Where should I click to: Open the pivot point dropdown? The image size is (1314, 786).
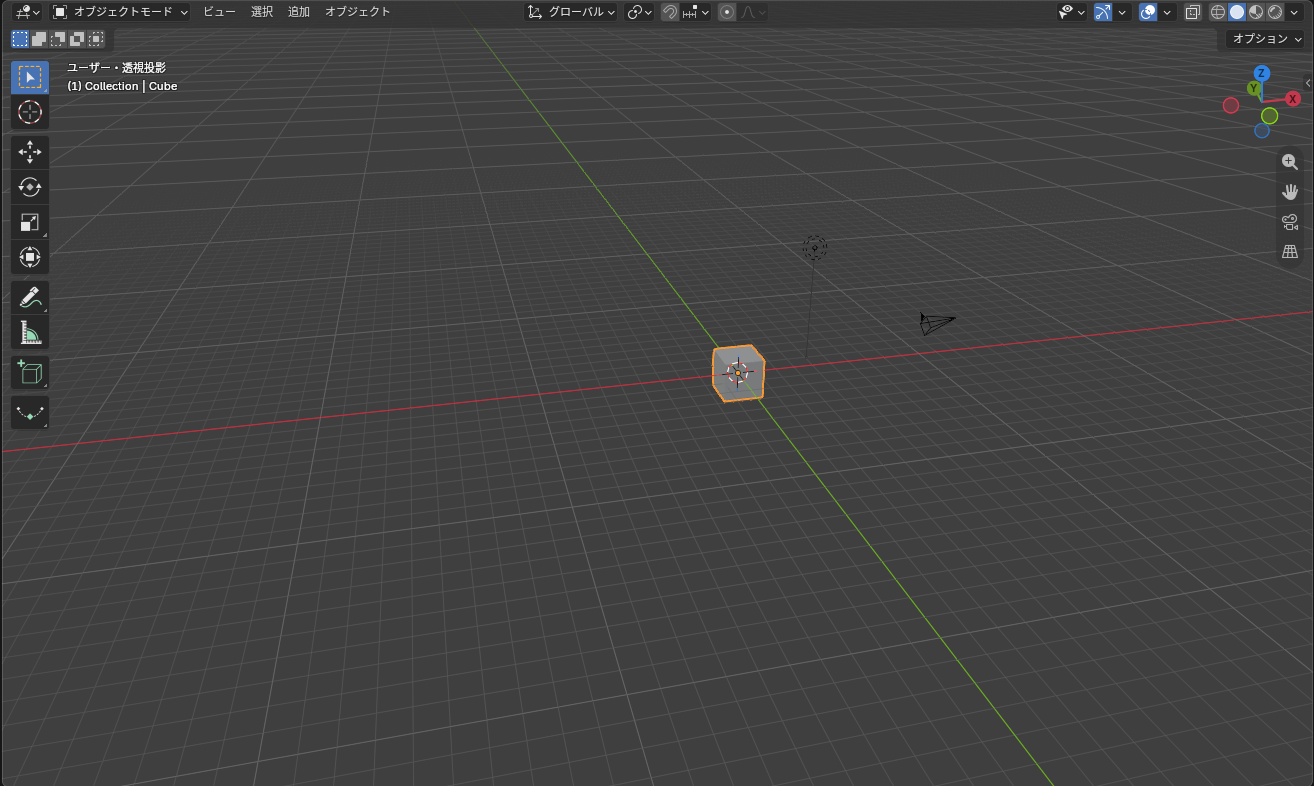(x=639, y=12)
